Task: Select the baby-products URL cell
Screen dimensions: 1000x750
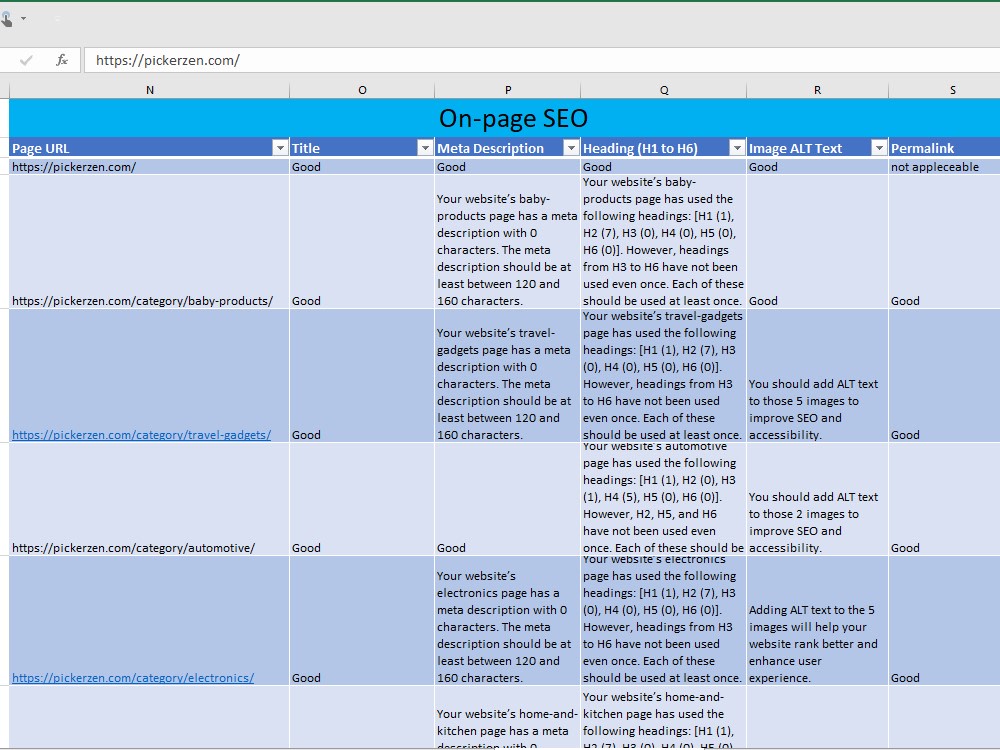Action: click(x=149, y=242)
